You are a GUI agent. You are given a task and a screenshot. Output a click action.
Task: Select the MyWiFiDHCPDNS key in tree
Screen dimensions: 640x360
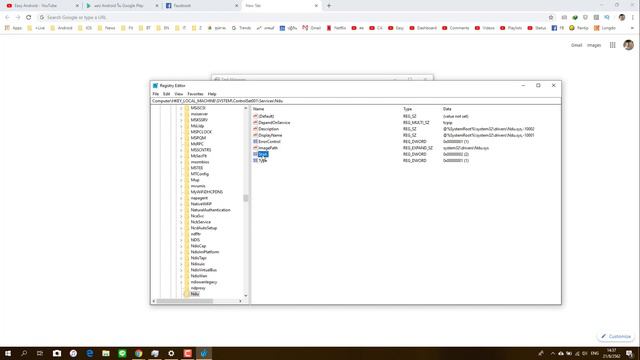[x=207, y=192]
